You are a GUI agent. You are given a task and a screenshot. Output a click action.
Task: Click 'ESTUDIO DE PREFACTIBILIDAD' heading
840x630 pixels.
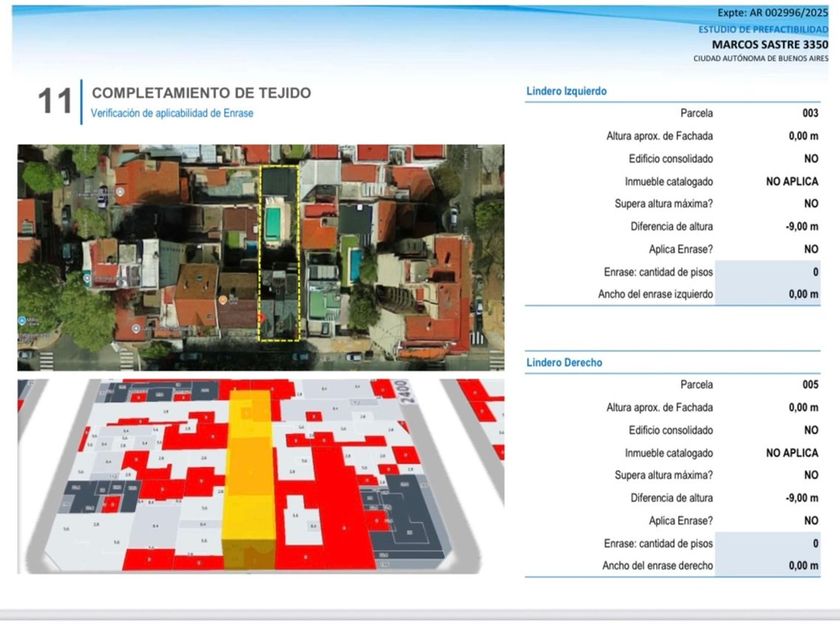763,29
